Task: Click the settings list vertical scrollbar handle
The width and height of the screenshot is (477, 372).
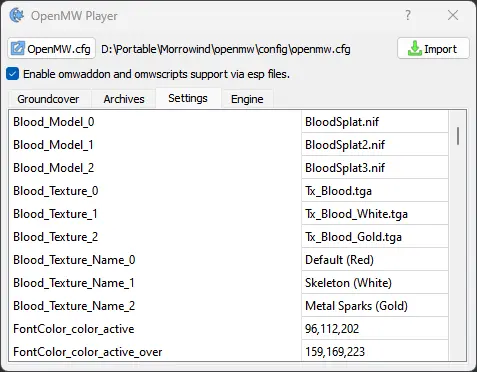Action: [458, 136]
